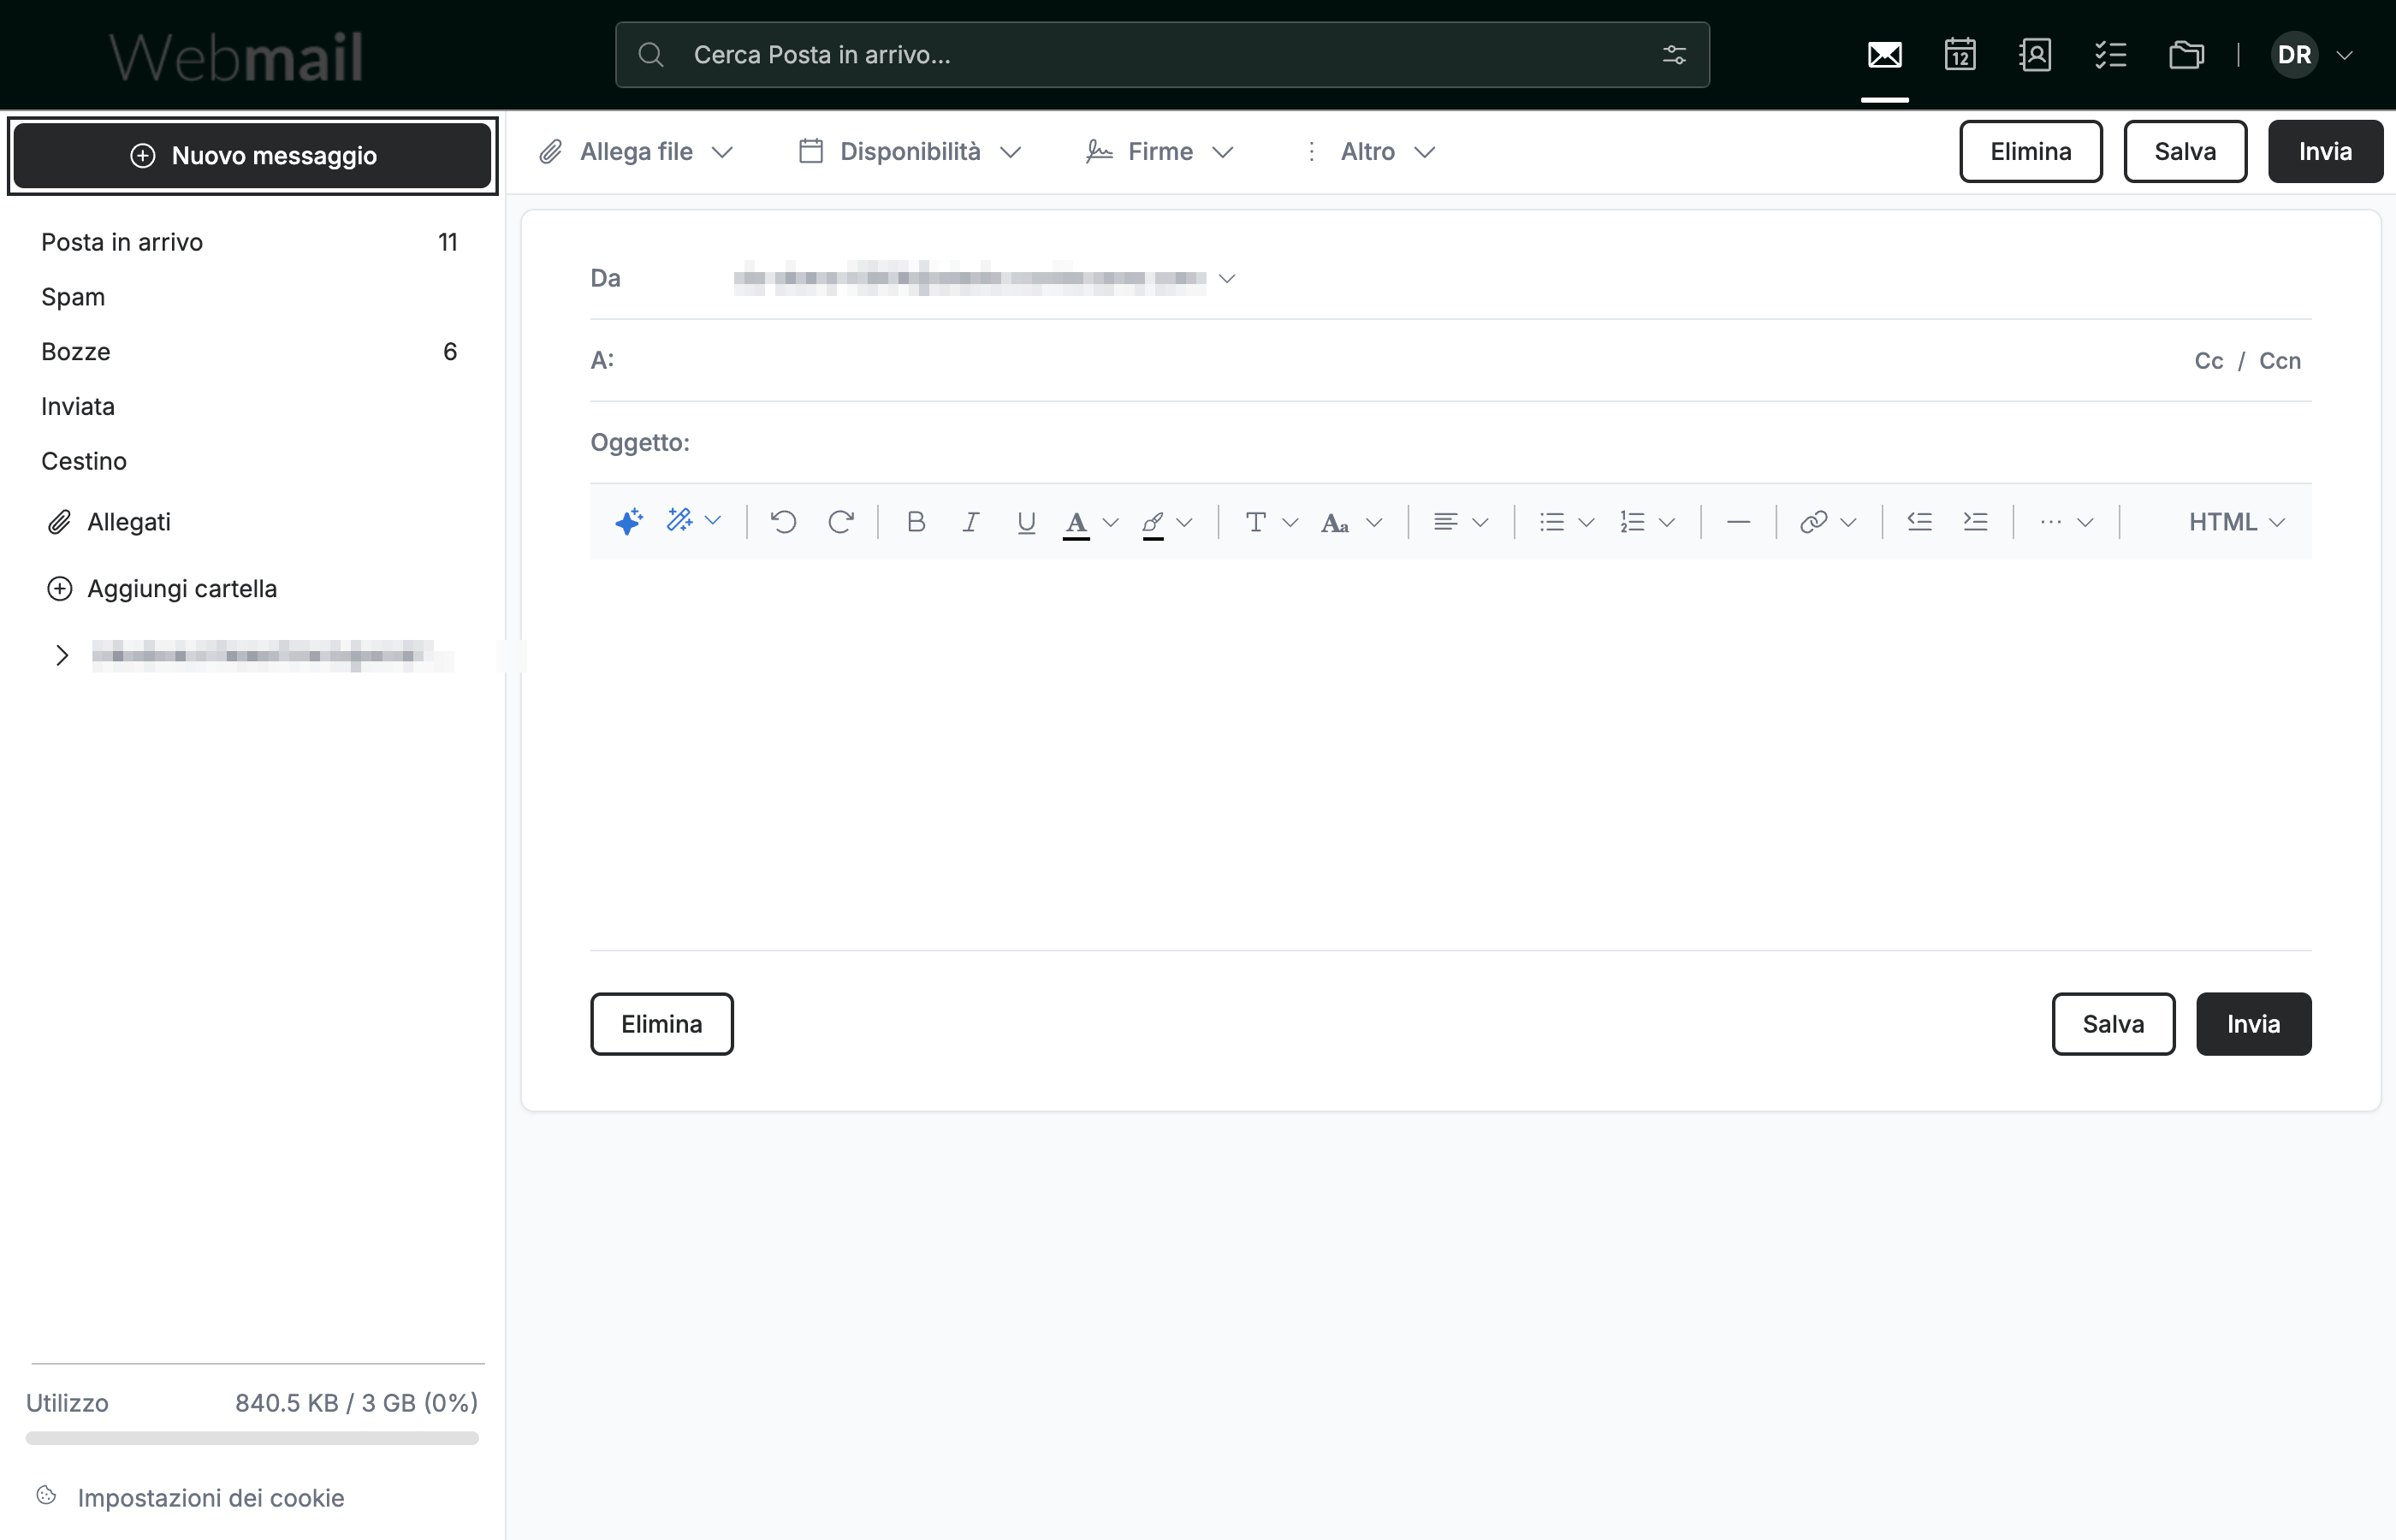The image size is (2396, 1540).
Task: Toggle italic formatting
Action: point(970,521)
